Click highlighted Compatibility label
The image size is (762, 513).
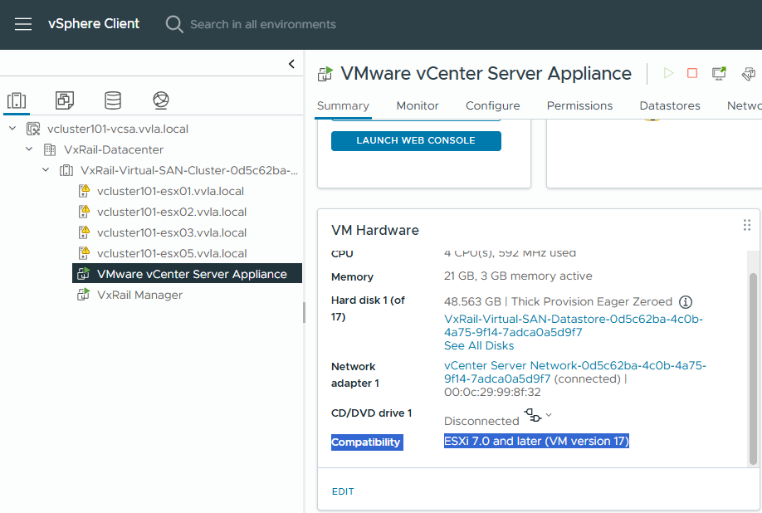pos(367,442)
